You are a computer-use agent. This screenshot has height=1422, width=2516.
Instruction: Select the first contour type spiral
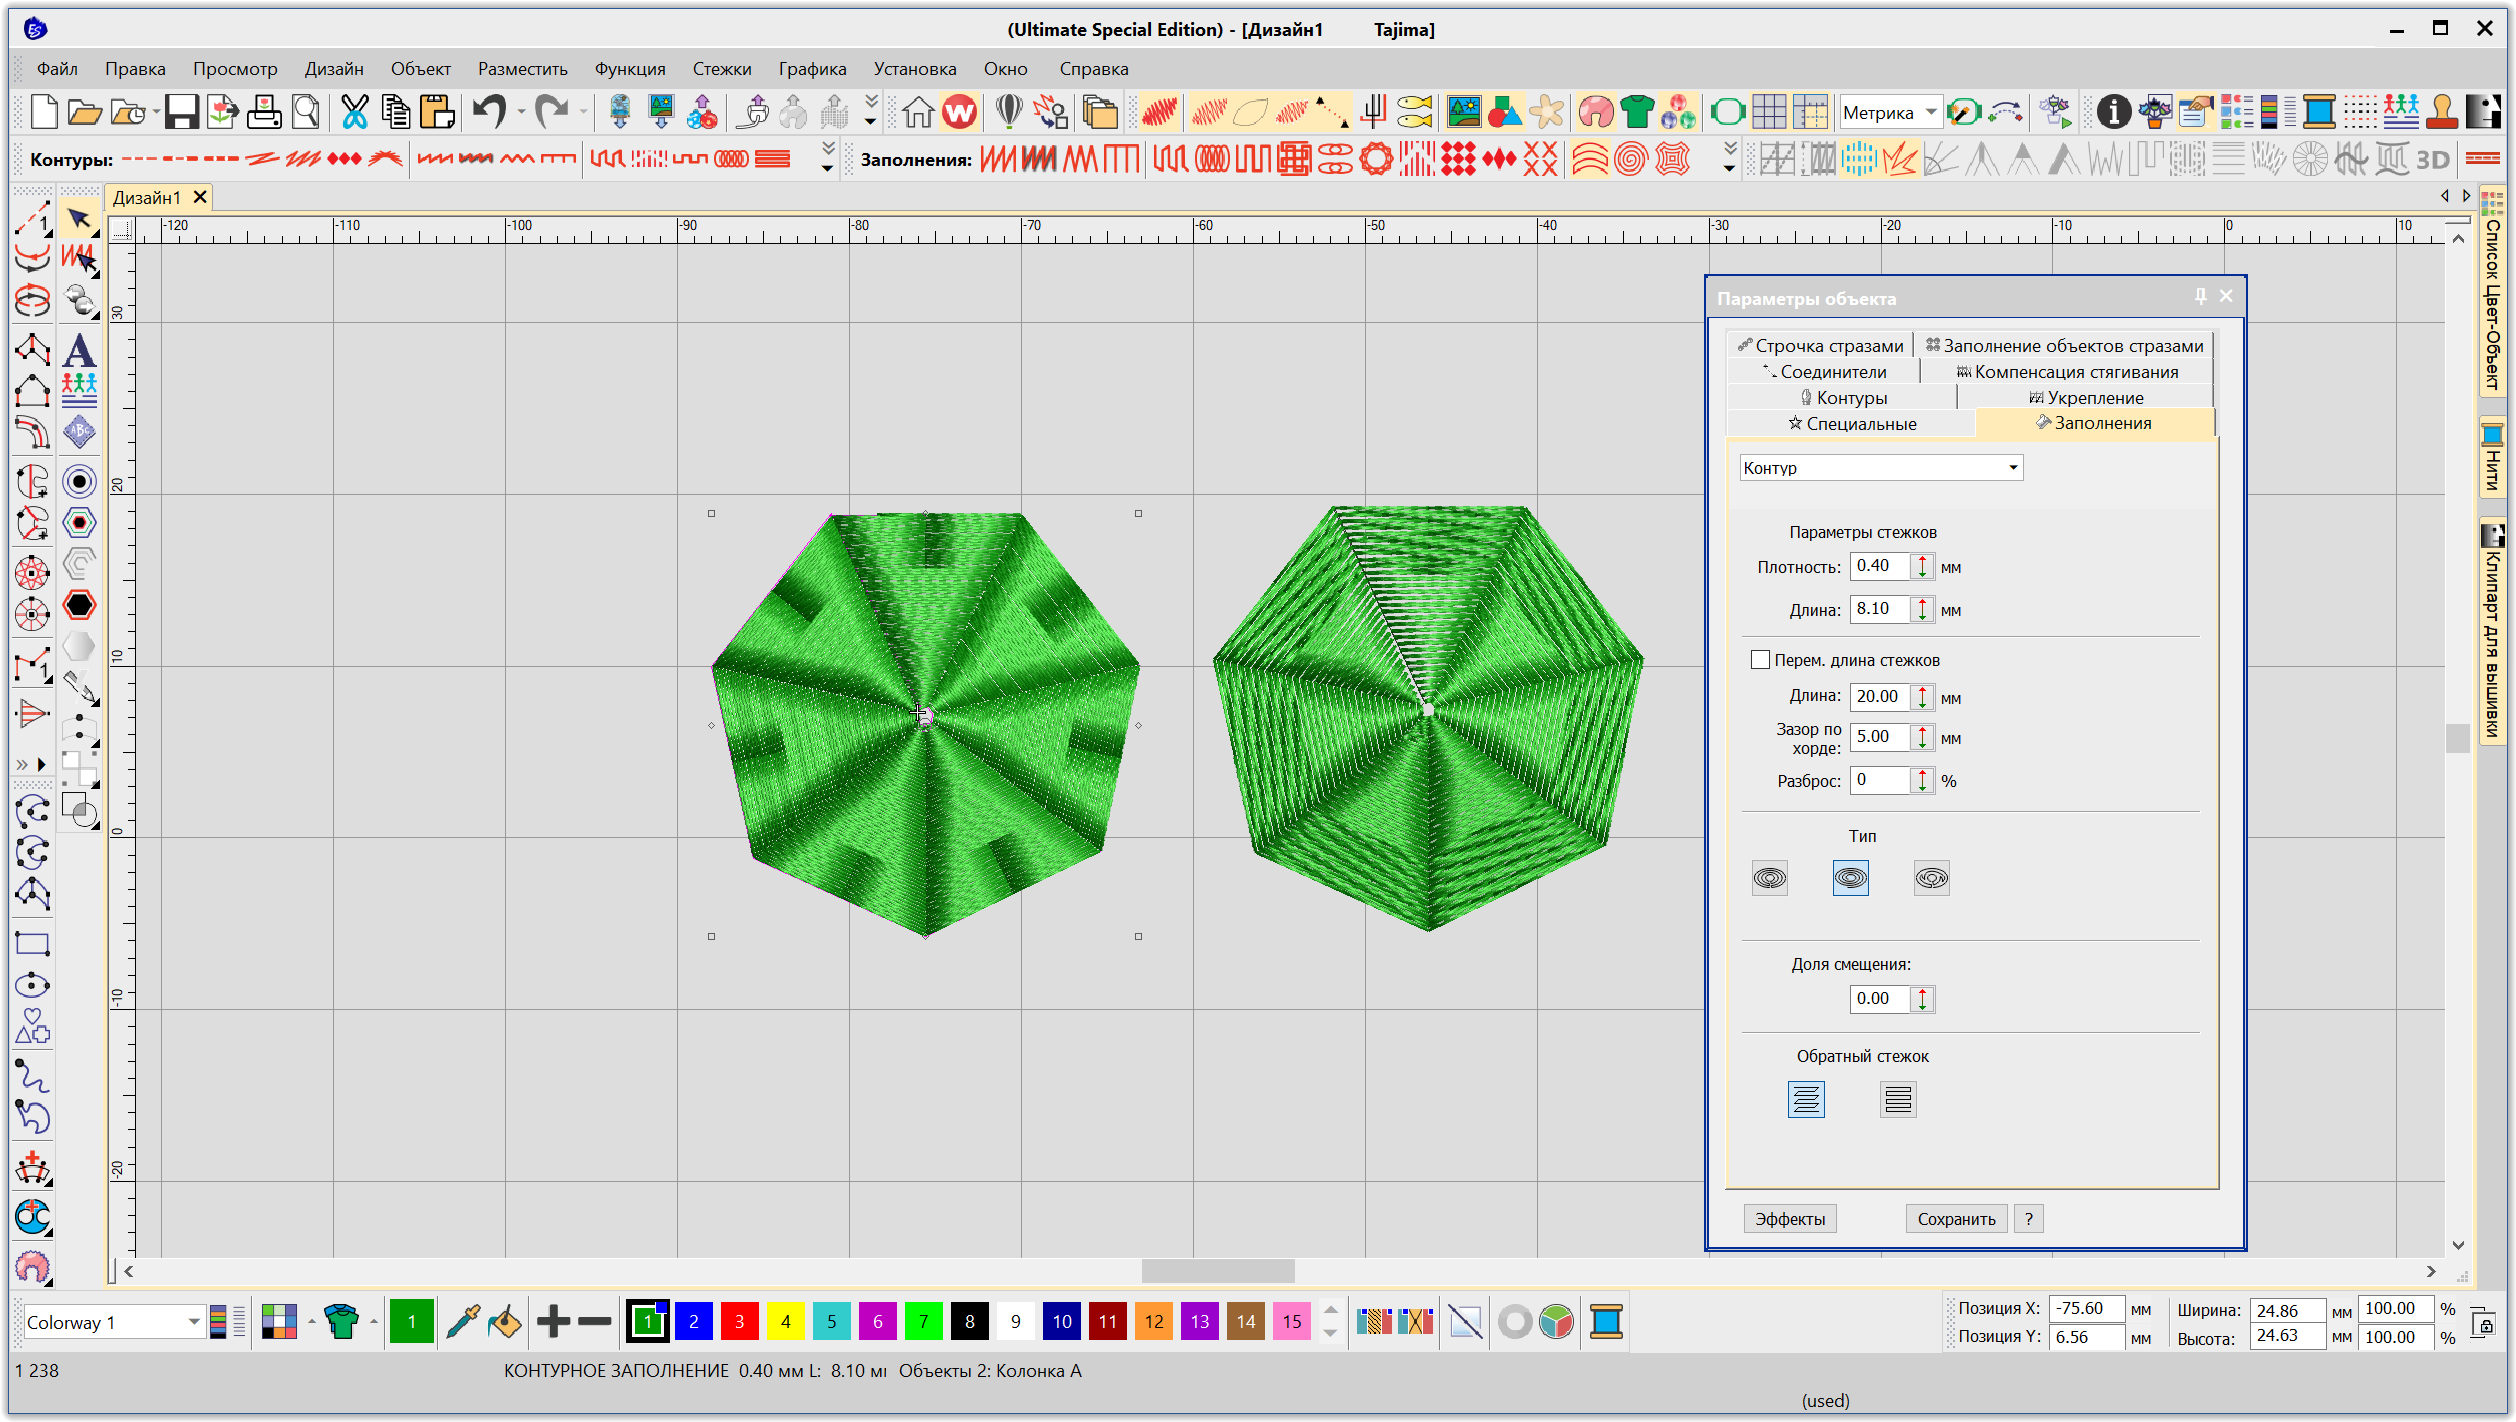1770,878
